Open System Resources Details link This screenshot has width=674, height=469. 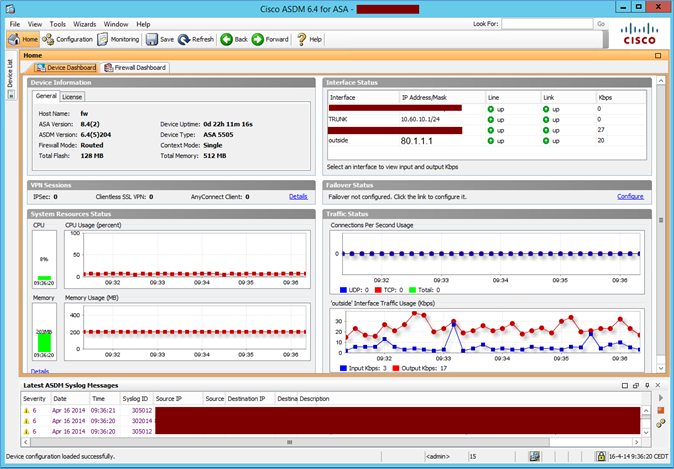40,371
